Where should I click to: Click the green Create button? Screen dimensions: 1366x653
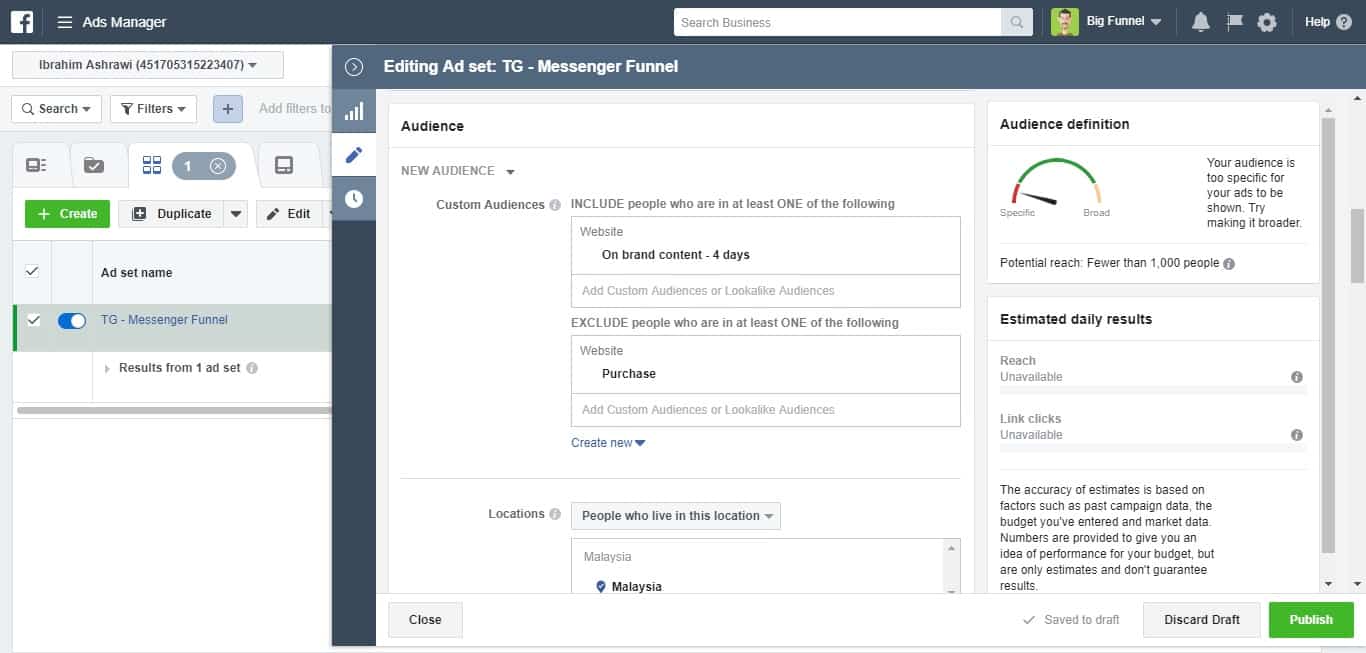tap(67, 214)
